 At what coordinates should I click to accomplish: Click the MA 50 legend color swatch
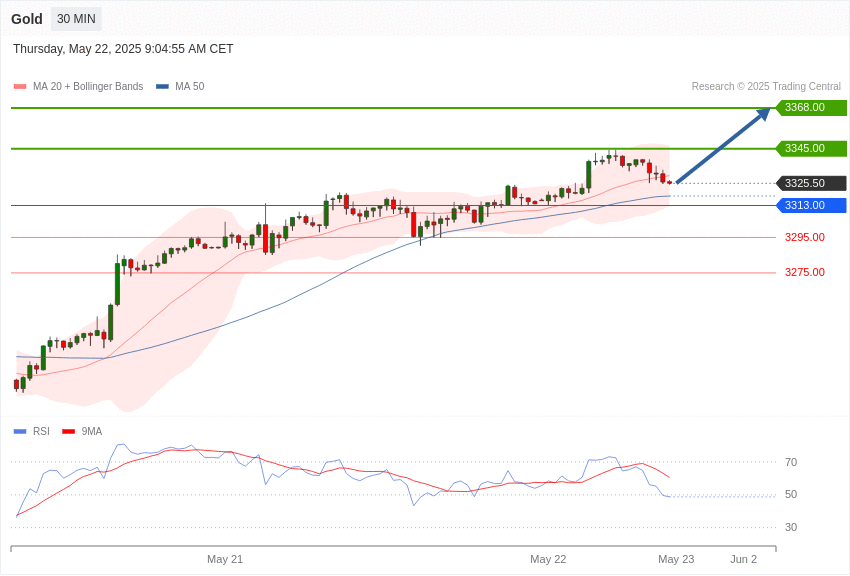162,87
